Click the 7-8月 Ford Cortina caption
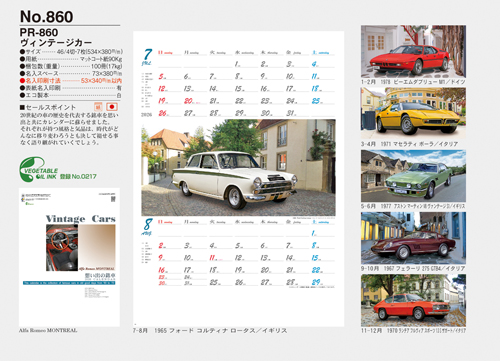Screen dimensions: 500x361 pyautogui.click(x=210, y=331)
